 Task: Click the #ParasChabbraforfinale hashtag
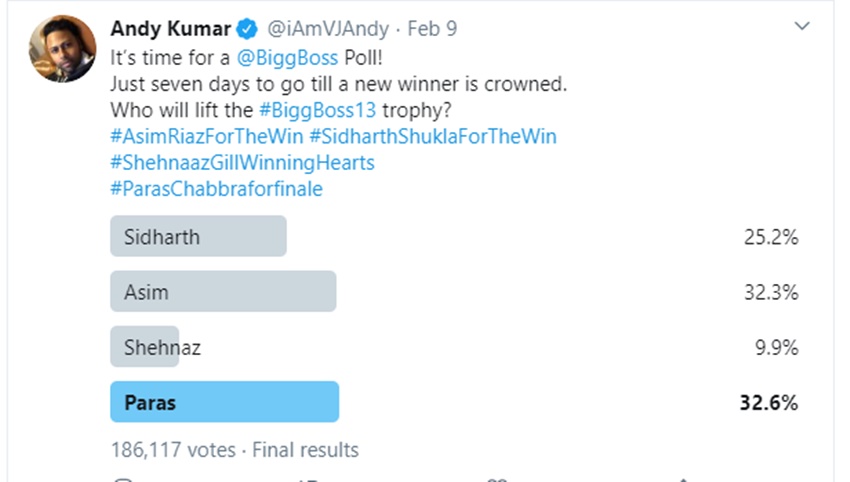[216, 188]
